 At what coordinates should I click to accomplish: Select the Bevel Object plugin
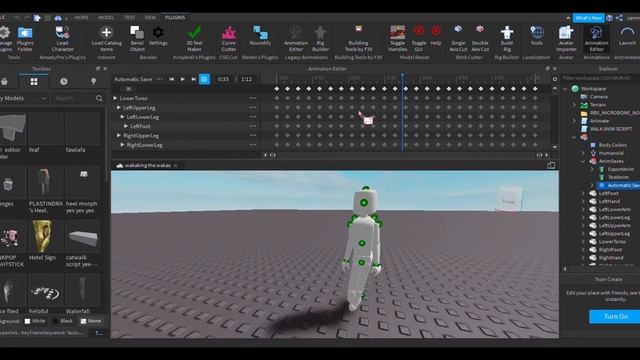137,39
